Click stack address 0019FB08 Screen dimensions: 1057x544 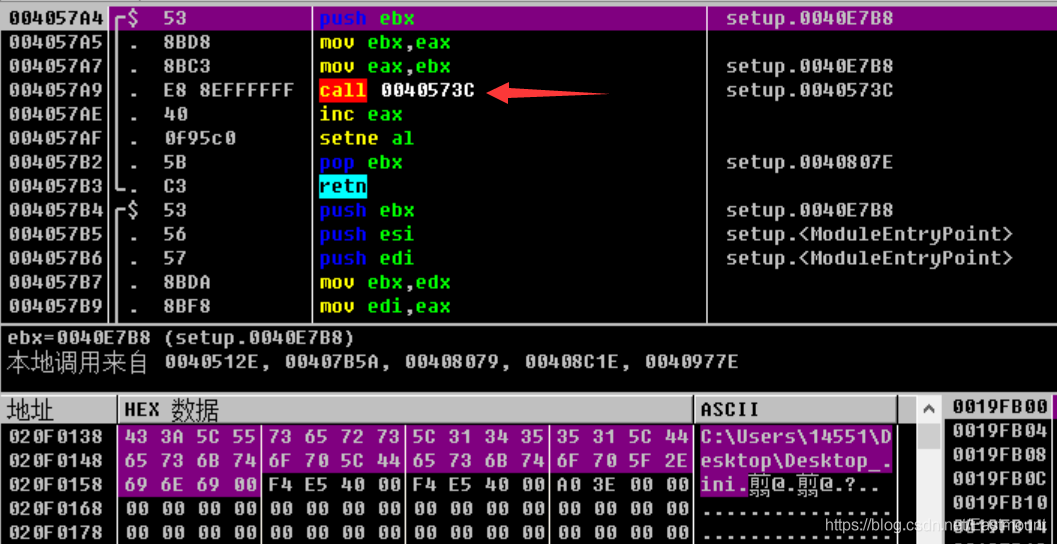coord(1000,454)
